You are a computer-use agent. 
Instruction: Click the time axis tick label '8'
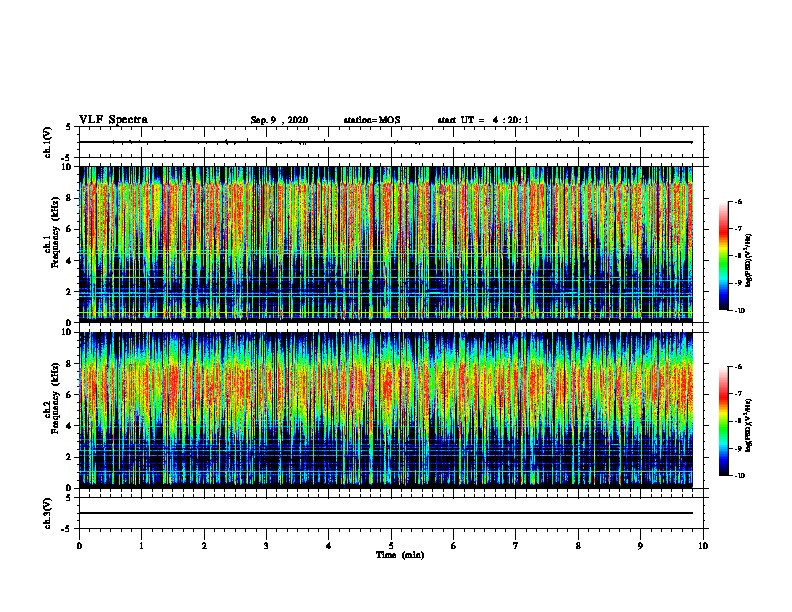(578, 545)
